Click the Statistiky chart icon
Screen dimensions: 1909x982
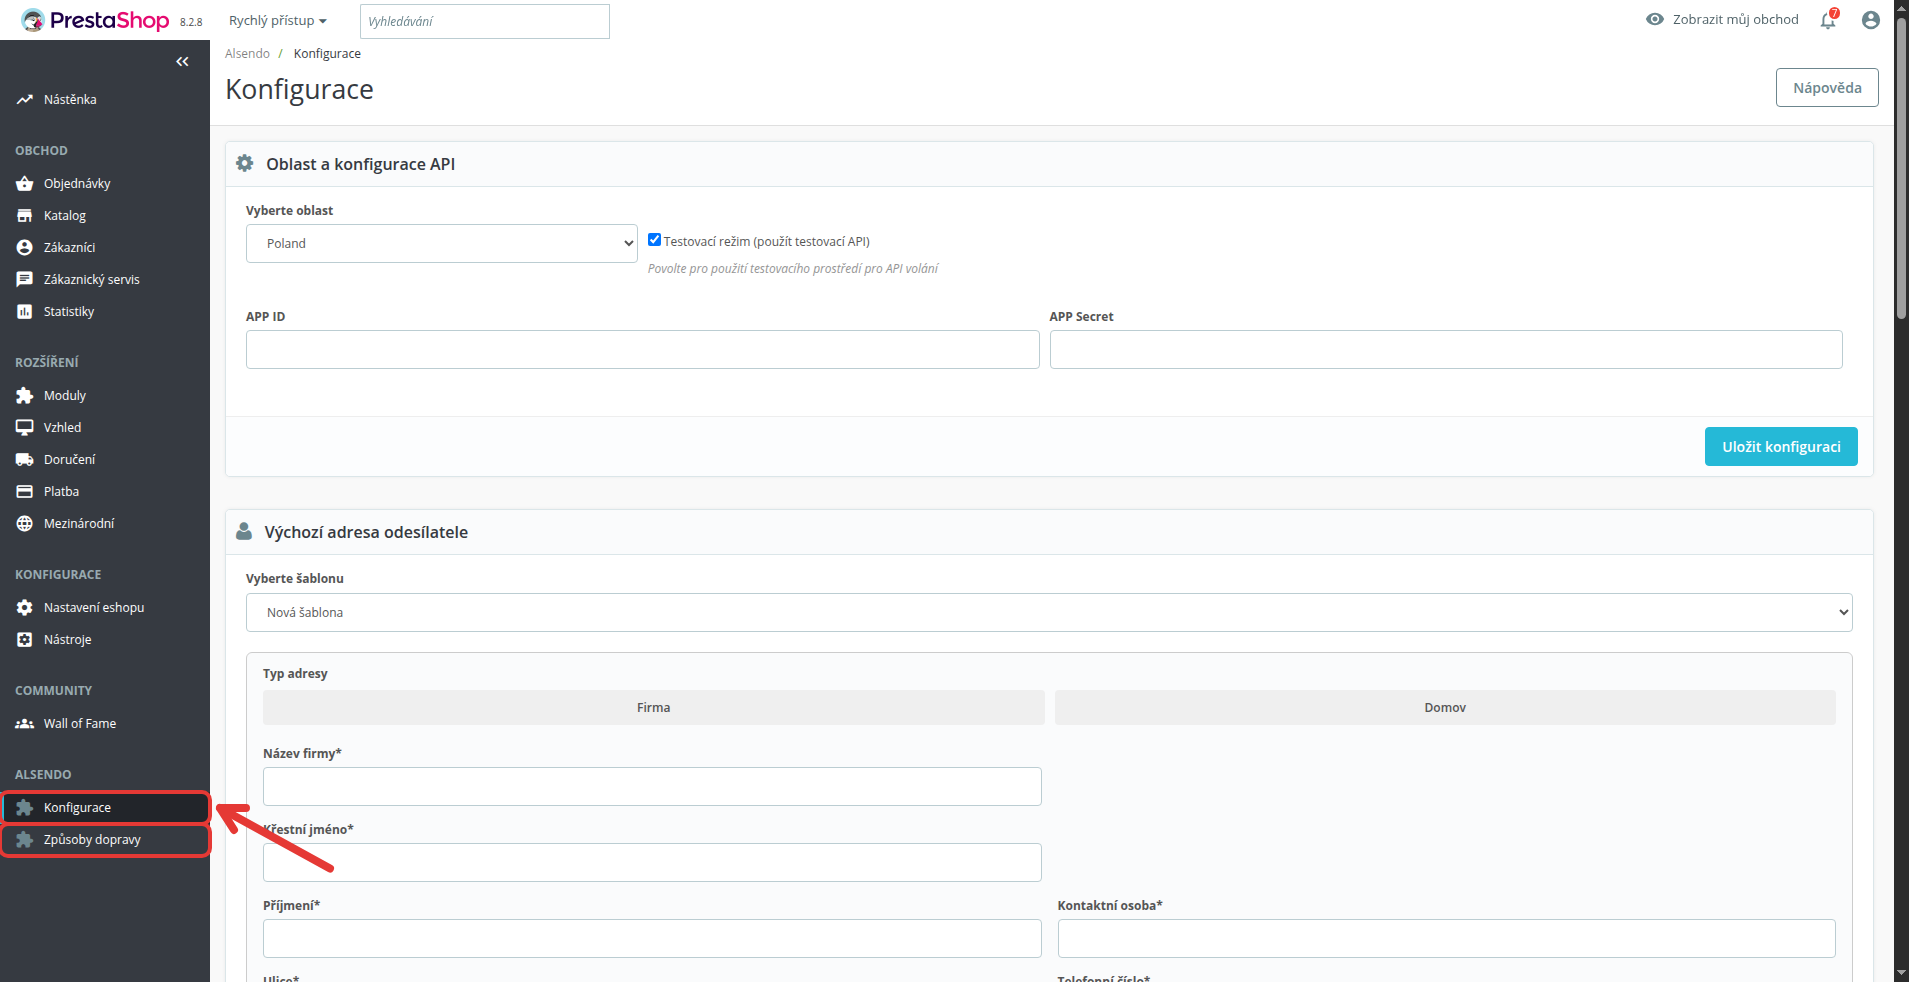(25, 312)
